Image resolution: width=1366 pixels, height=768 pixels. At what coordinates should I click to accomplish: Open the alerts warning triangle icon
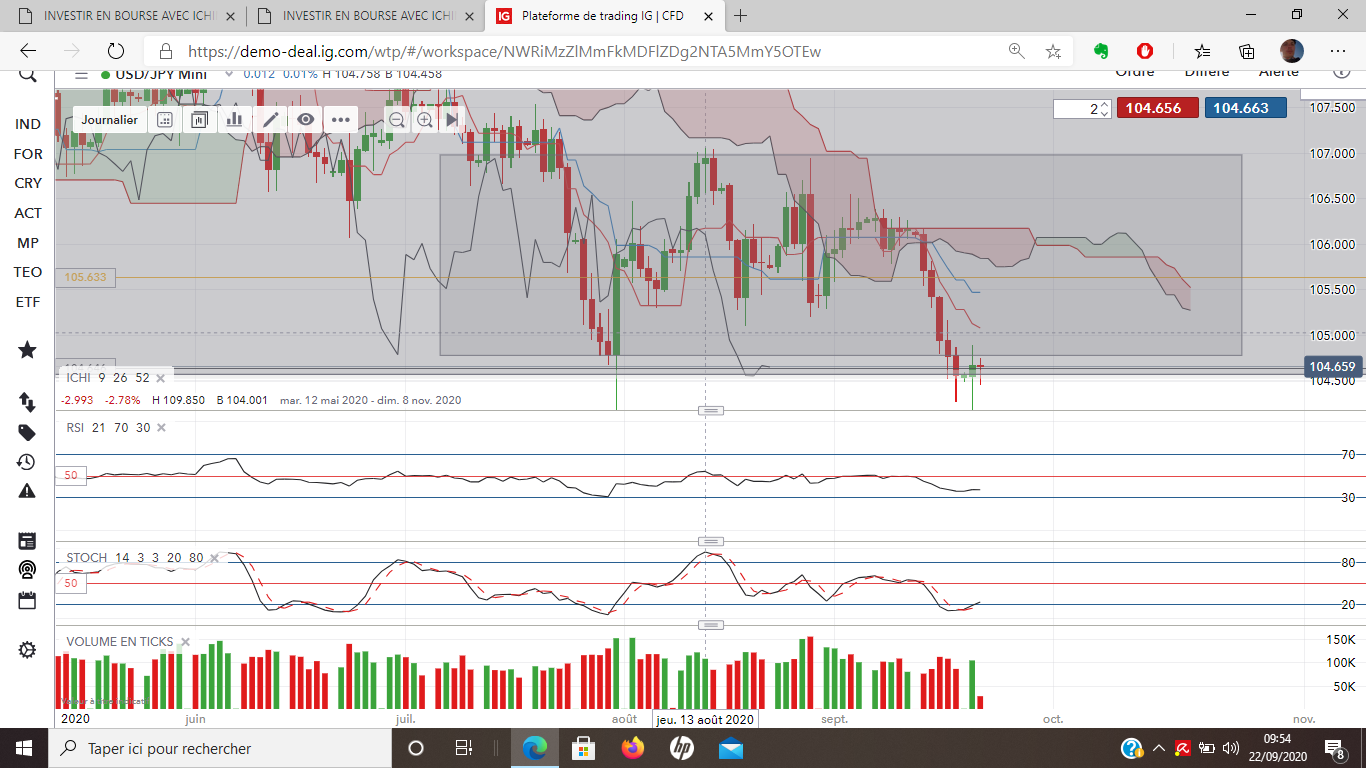pos(27,491)
